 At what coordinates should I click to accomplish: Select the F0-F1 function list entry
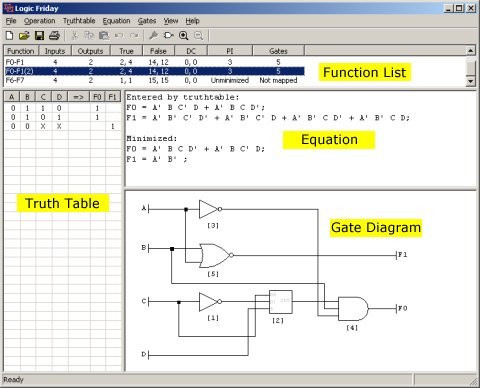(154, 62)
